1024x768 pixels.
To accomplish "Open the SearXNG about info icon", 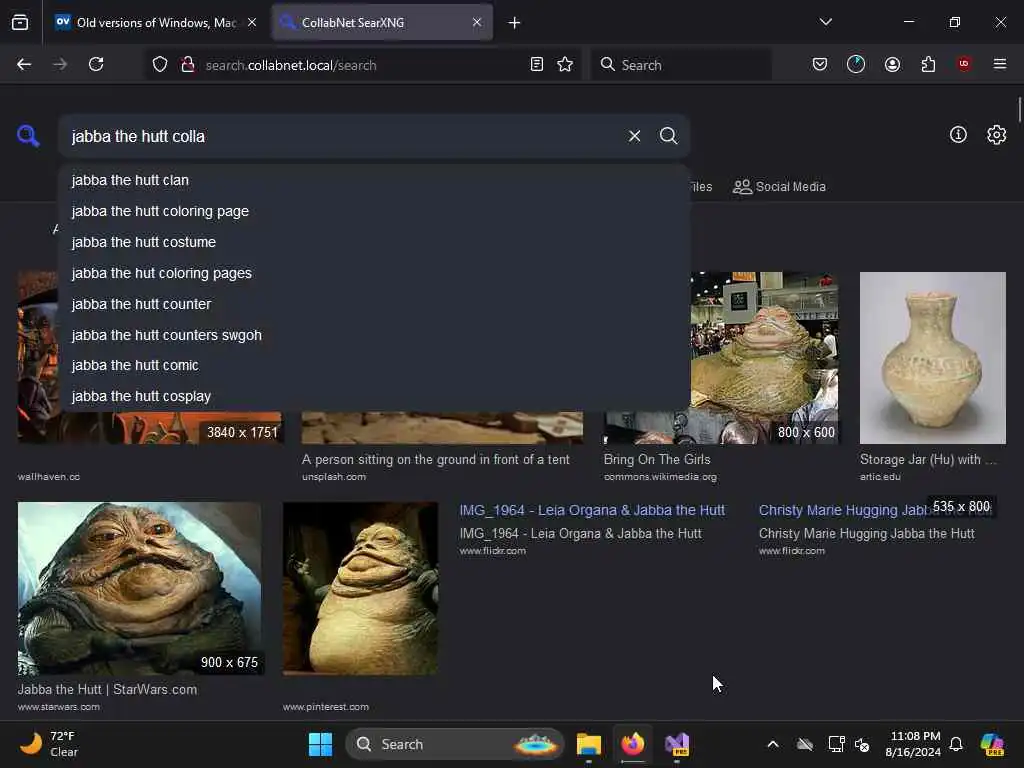I will pyautogui.click(x=958, y=135).
